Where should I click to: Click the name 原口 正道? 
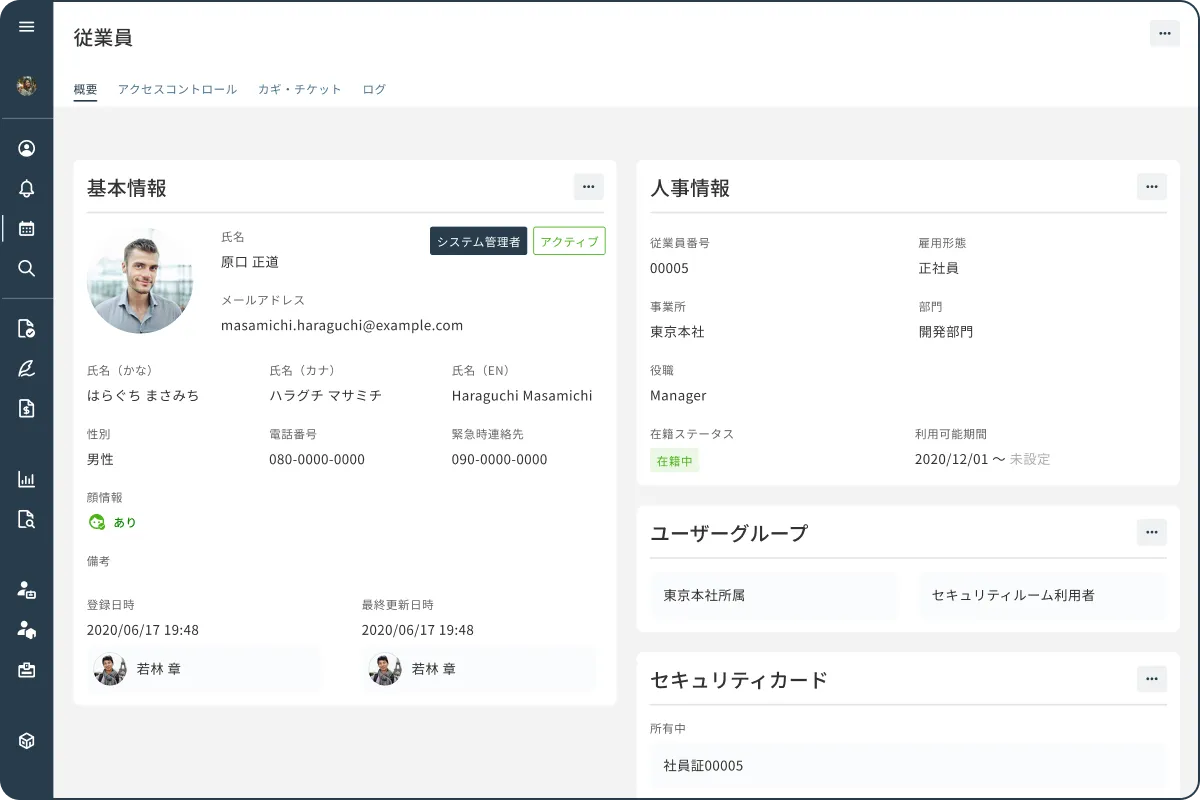[250, 262]
